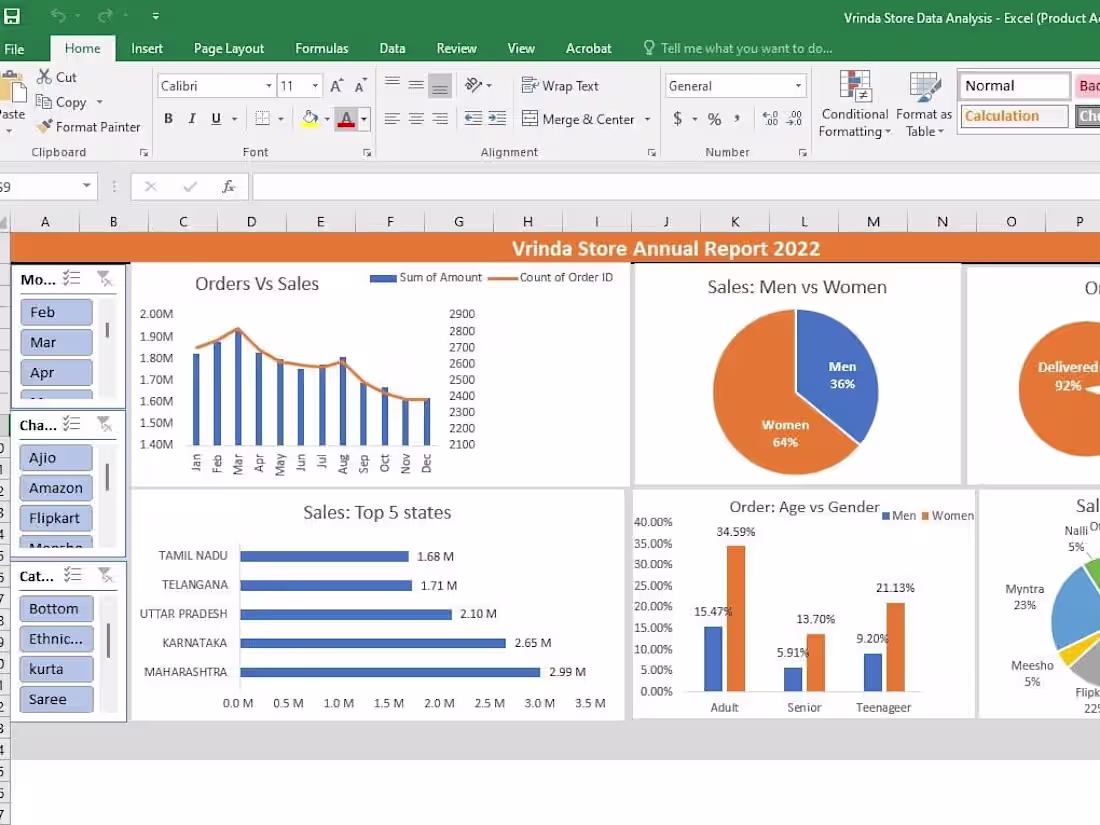Screen dimensions: 1100x825
Task: Apply bold formatting
Action: 168,118
